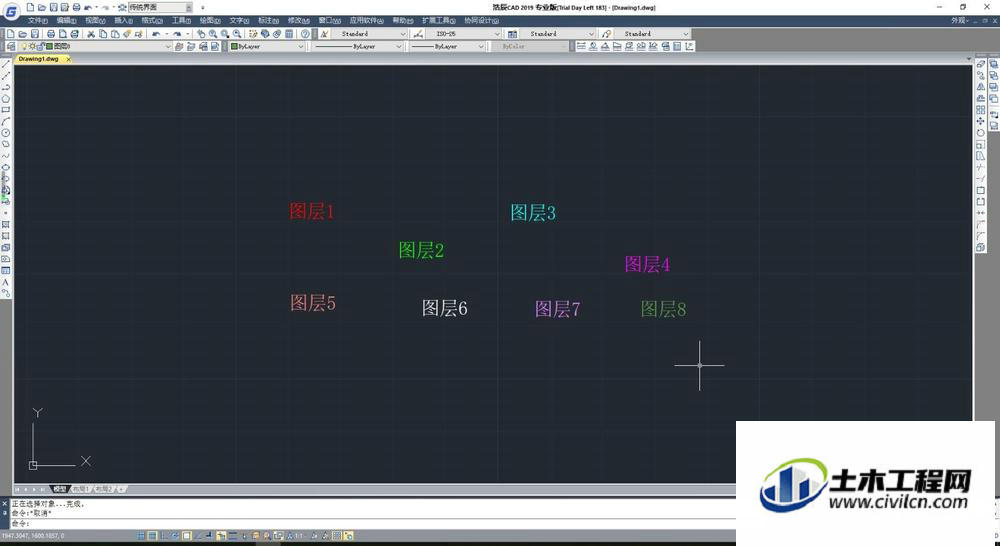The height and width of the screenshot is (546, 1000).
Task: Click the previous layer icon beside layer dropdown
Action: click(191, 47)
